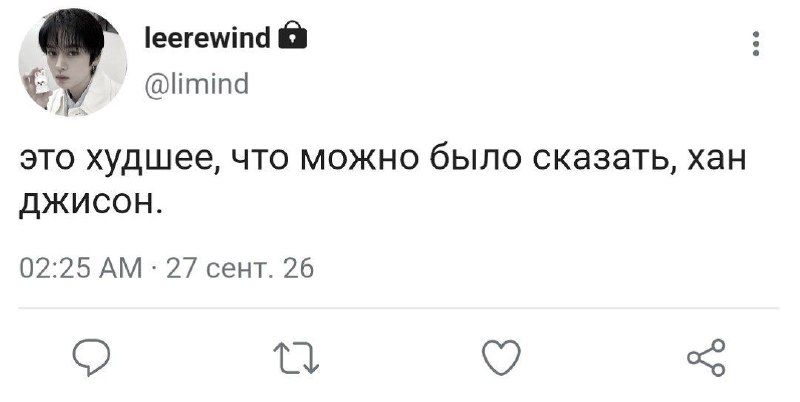This screenshot has width=800, height=402.
Task: Click the 02:25 AM timestamp
Action: [x=81, y=268]
